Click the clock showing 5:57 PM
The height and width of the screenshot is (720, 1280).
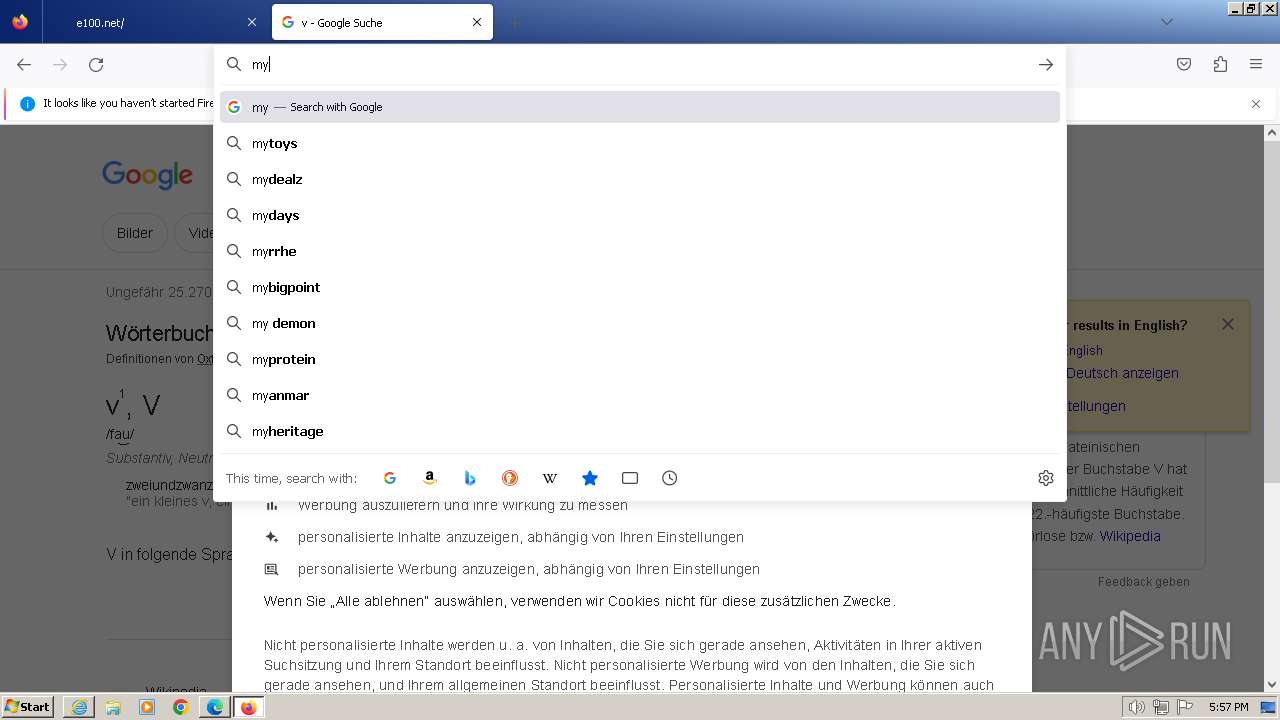click(1228, 707)
